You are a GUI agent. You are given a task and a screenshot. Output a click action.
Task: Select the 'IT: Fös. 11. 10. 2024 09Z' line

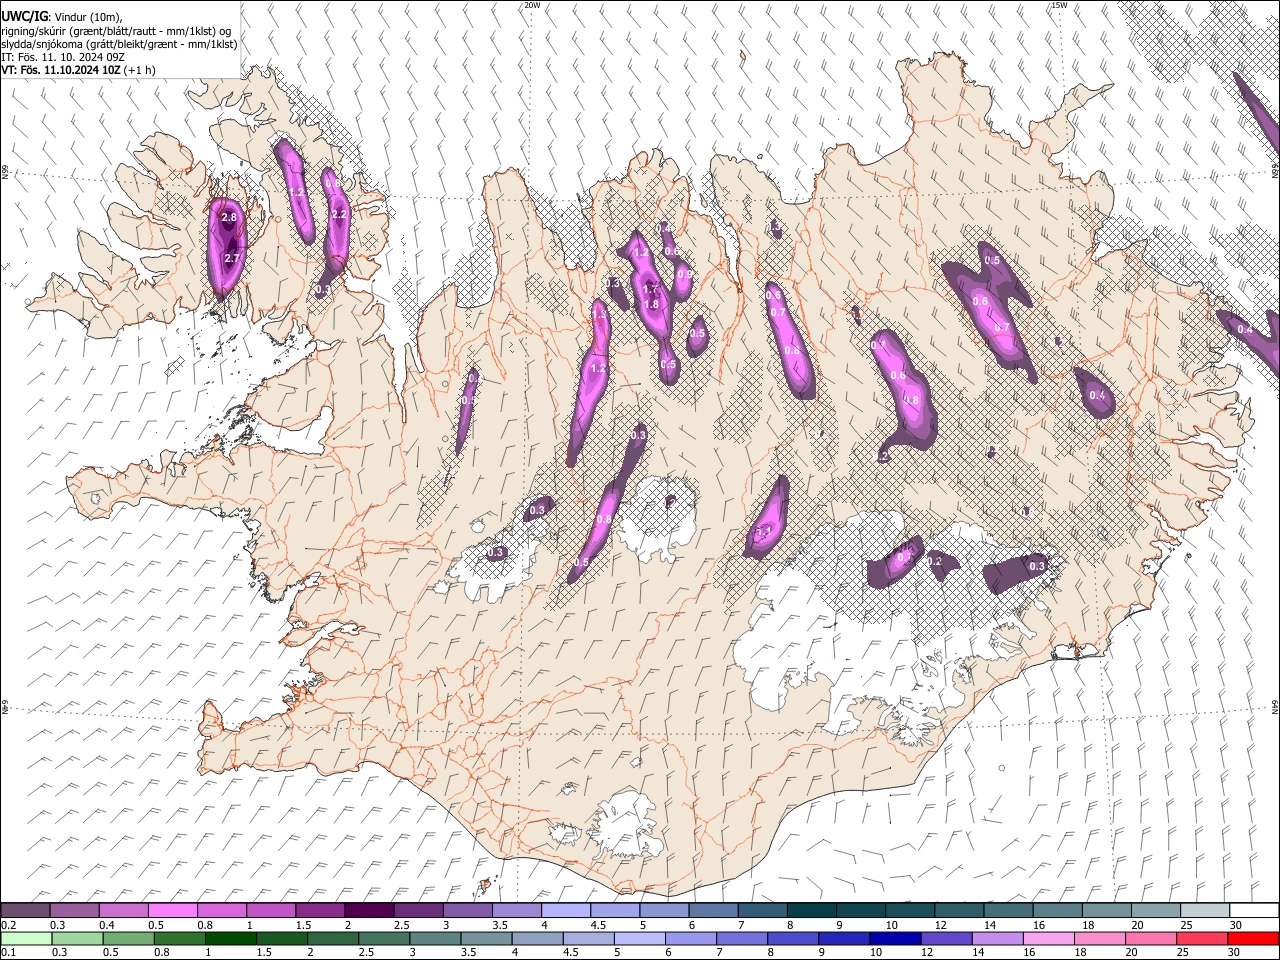[62, 57]
